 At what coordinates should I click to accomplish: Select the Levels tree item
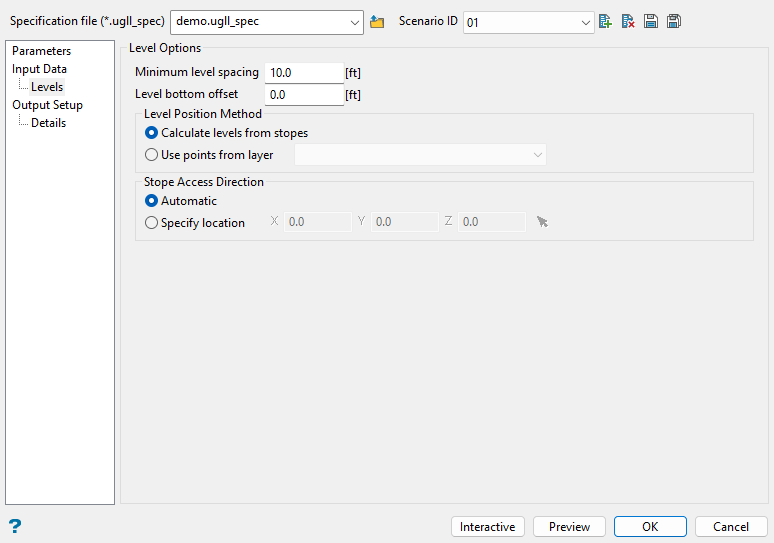tap(47, 87)
